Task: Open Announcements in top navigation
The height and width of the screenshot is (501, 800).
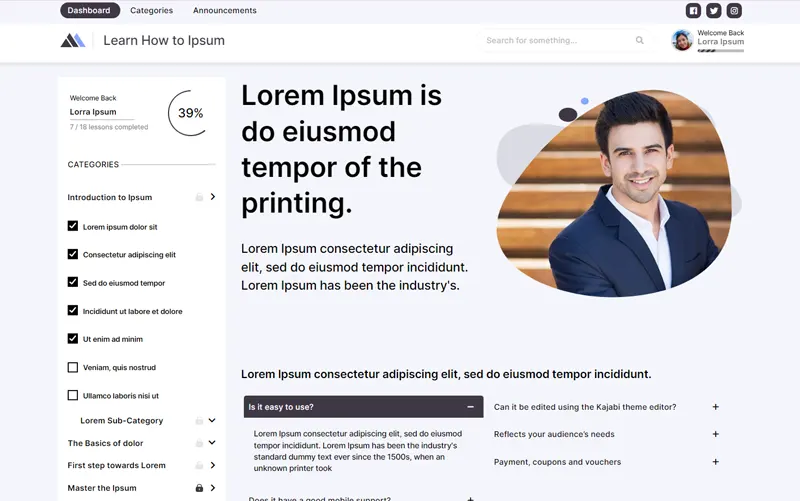Action: tap(224, 10)
